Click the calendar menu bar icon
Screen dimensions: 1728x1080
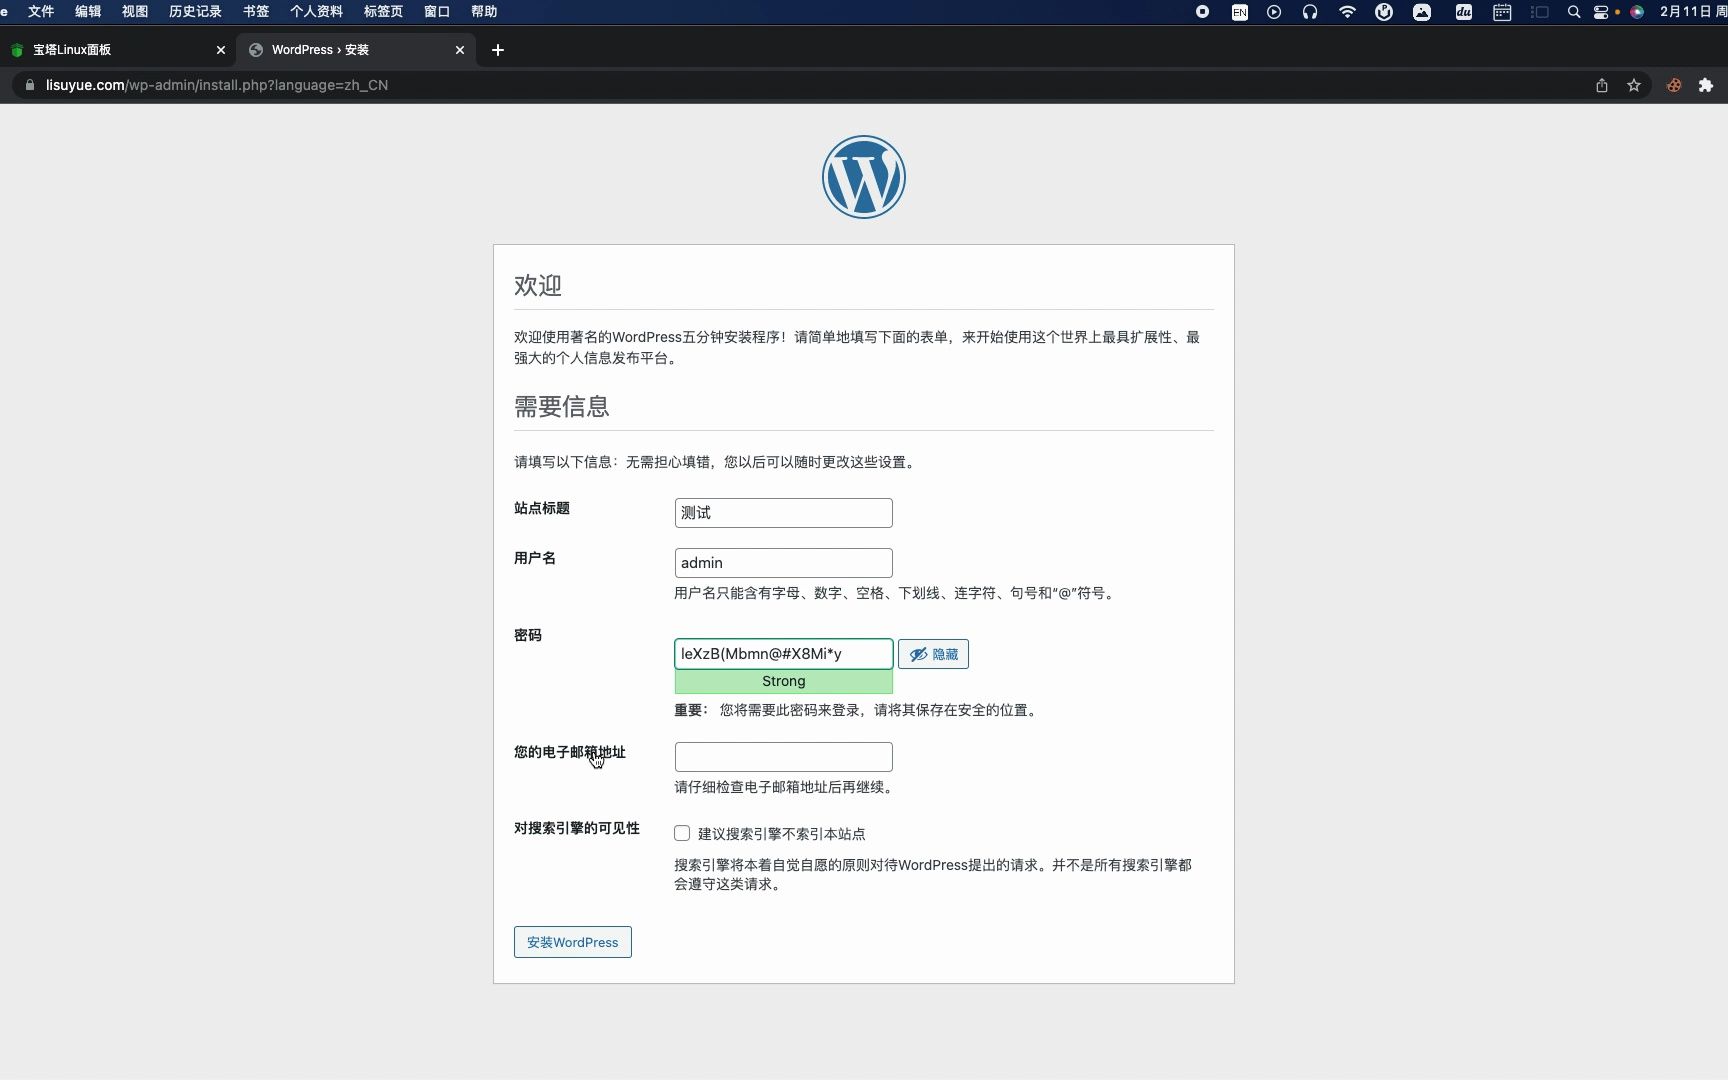1502,12
